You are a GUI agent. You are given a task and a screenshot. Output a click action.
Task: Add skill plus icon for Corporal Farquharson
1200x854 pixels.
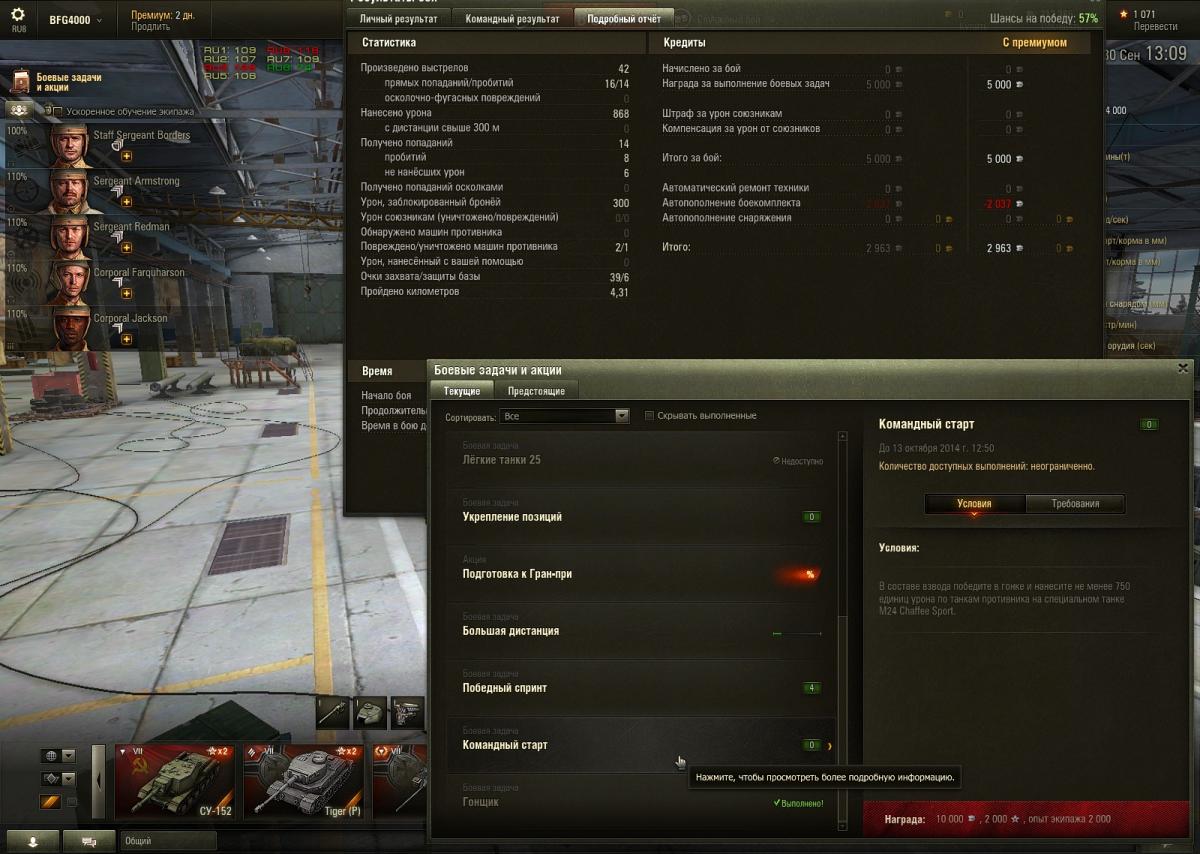[126, 294]
